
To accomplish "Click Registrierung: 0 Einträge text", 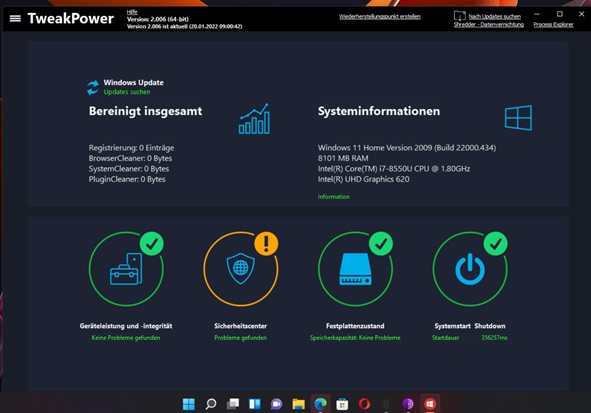I will (131, 148).
